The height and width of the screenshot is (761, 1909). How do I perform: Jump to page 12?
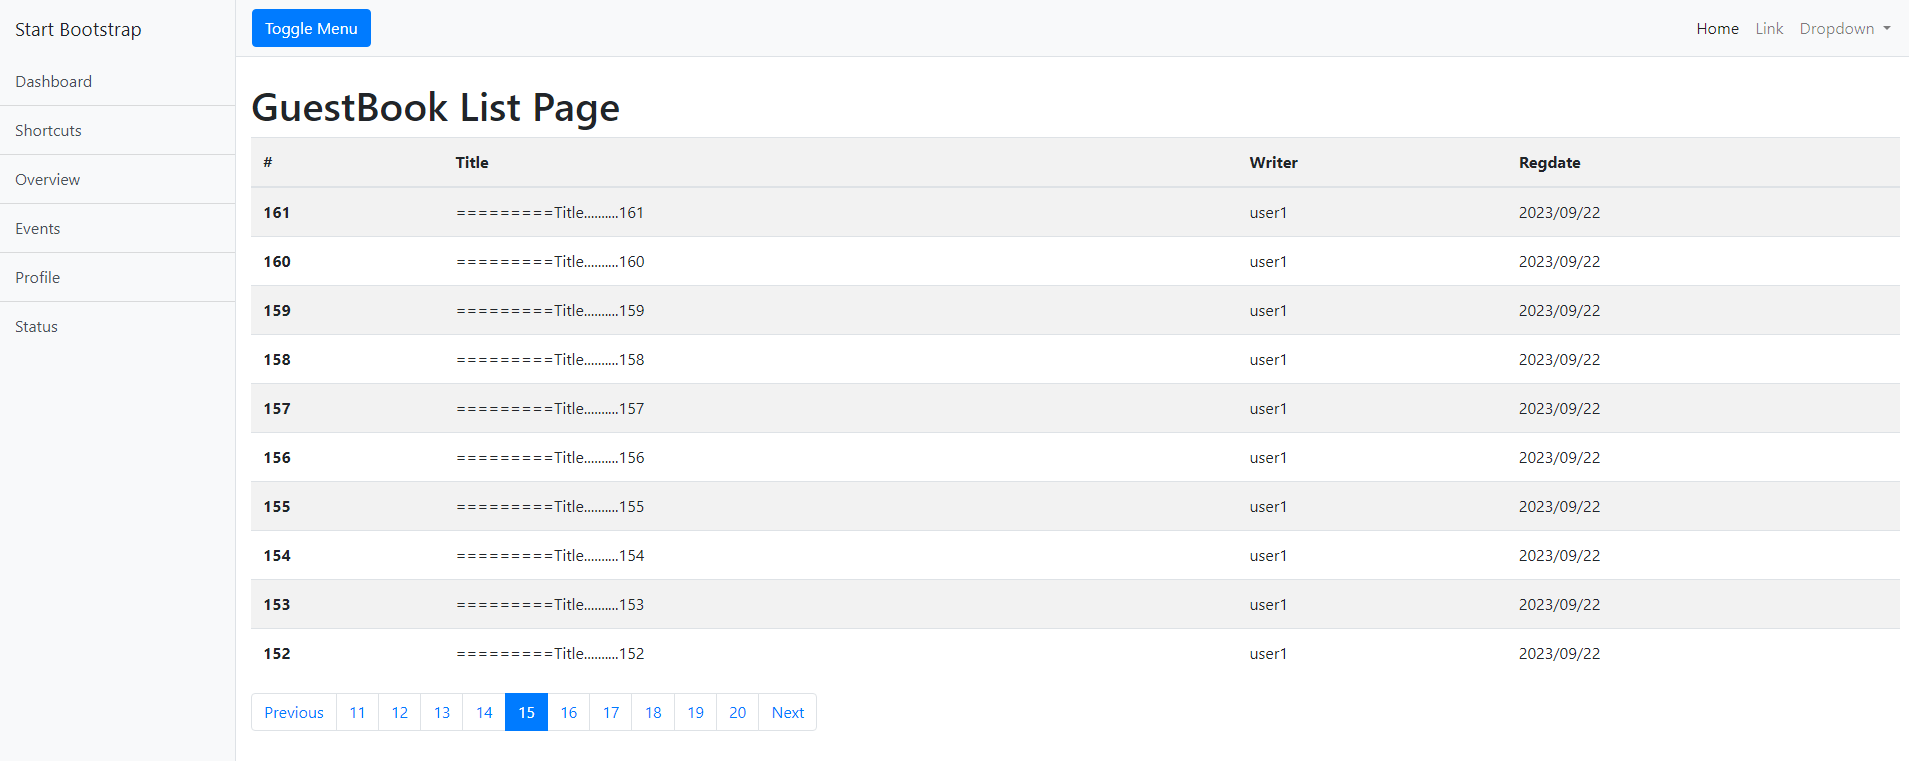tap(400, 712)
